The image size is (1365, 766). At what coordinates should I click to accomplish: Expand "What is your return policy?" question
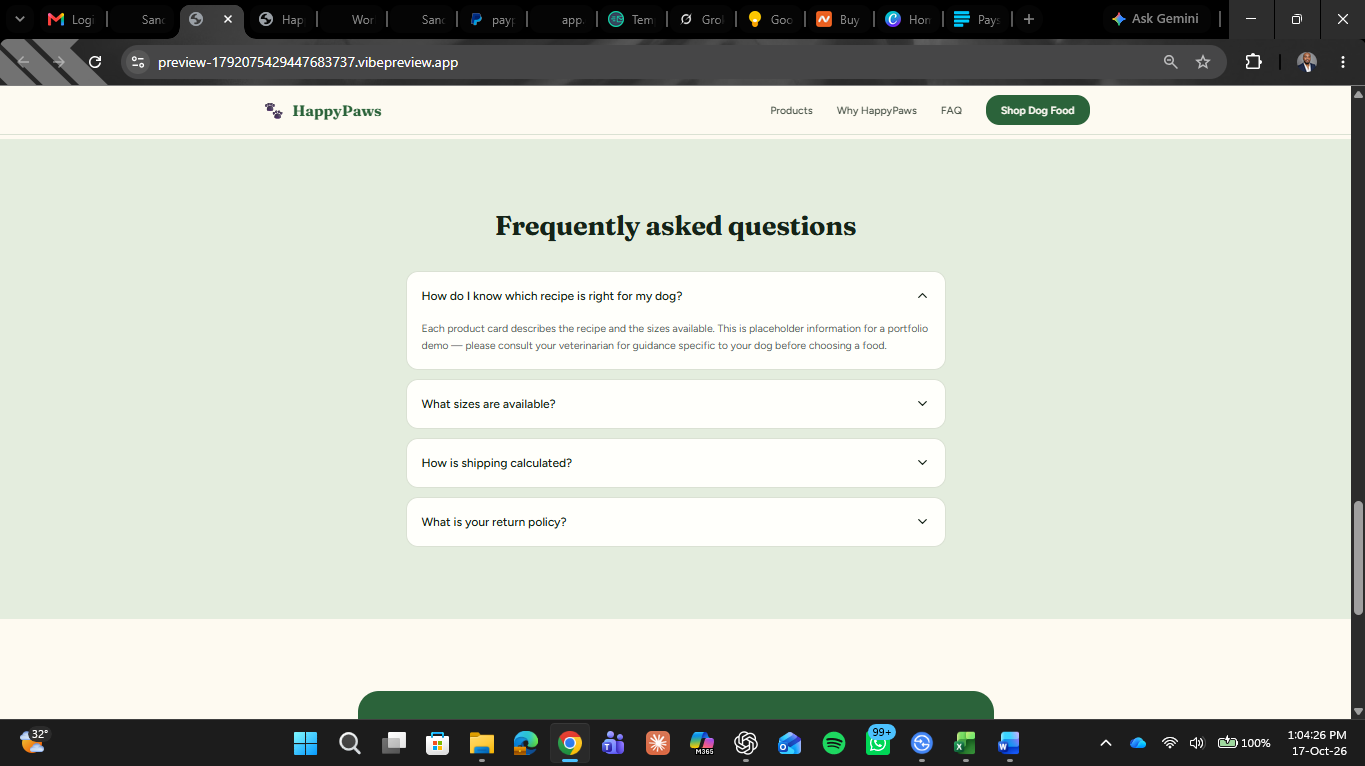[676, 522]
